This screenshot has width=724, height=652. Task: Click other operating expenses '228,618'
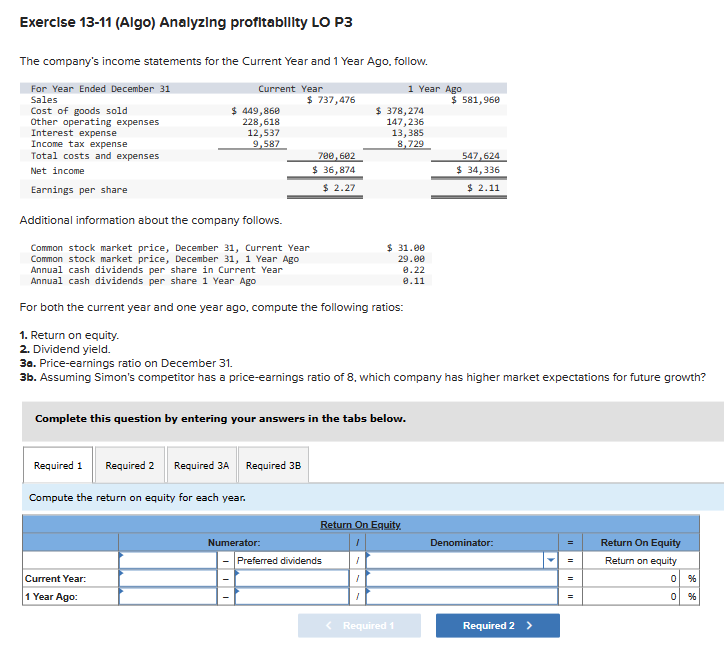[x=261, y=122]
